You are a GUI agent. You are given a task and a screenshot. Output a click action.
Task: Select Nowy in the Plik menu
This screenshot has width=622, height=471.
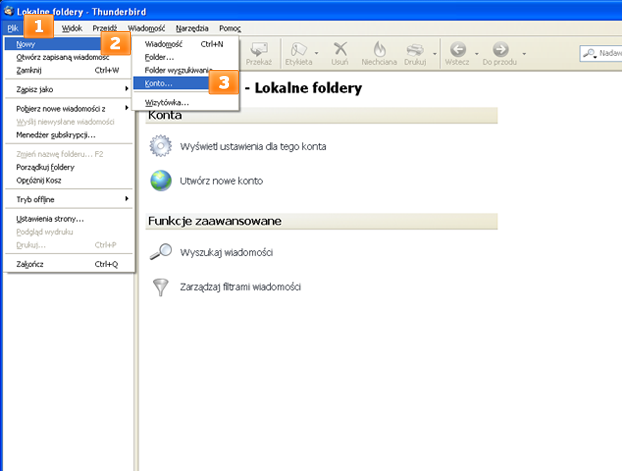[x=54, y=44]
